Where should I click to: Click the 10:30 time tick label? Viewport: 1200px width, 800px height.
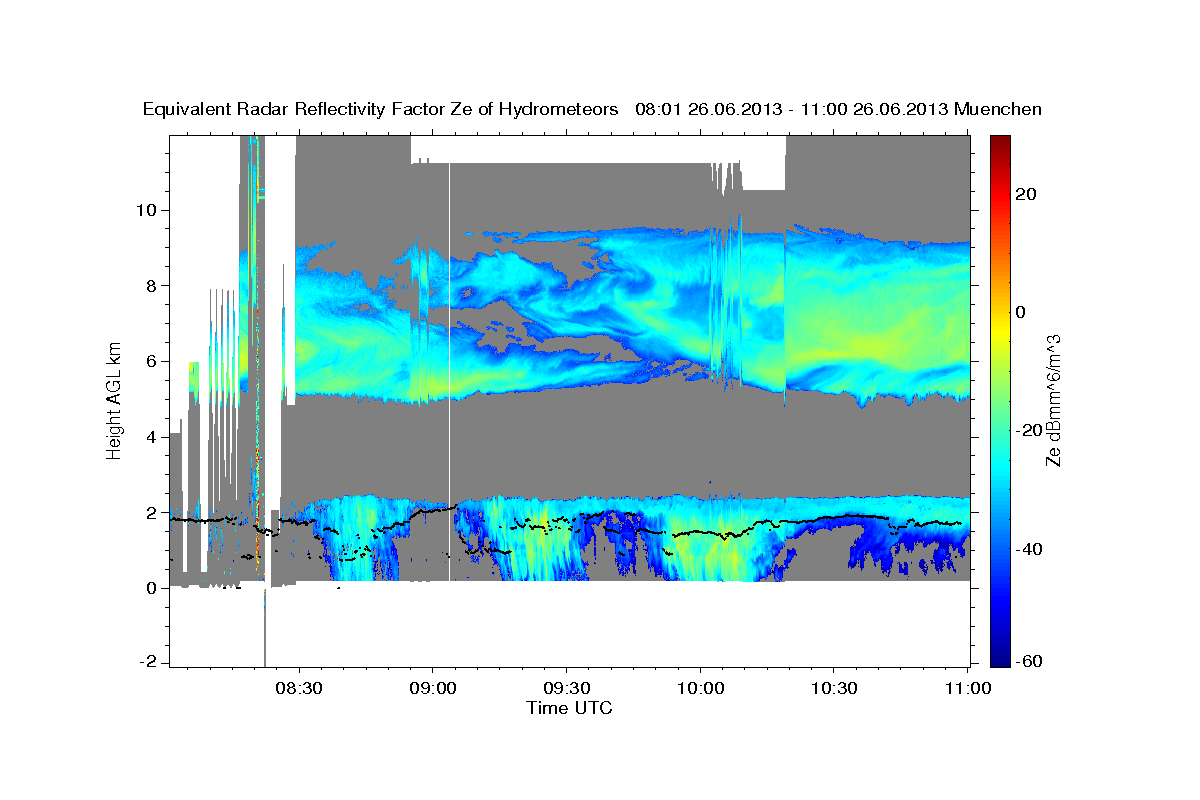point(835,688)
